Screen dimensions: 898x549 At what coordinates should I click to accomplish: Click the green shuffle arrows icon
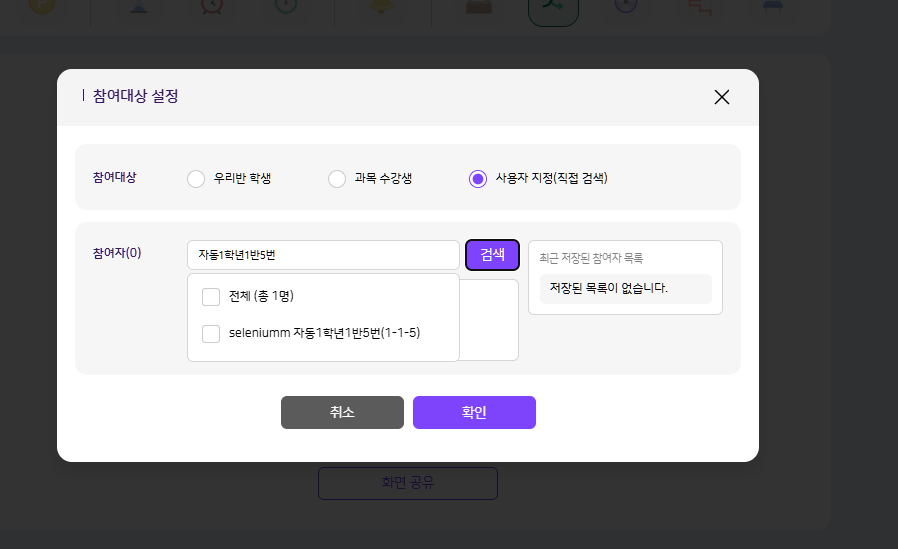click(x=553, y=6)
